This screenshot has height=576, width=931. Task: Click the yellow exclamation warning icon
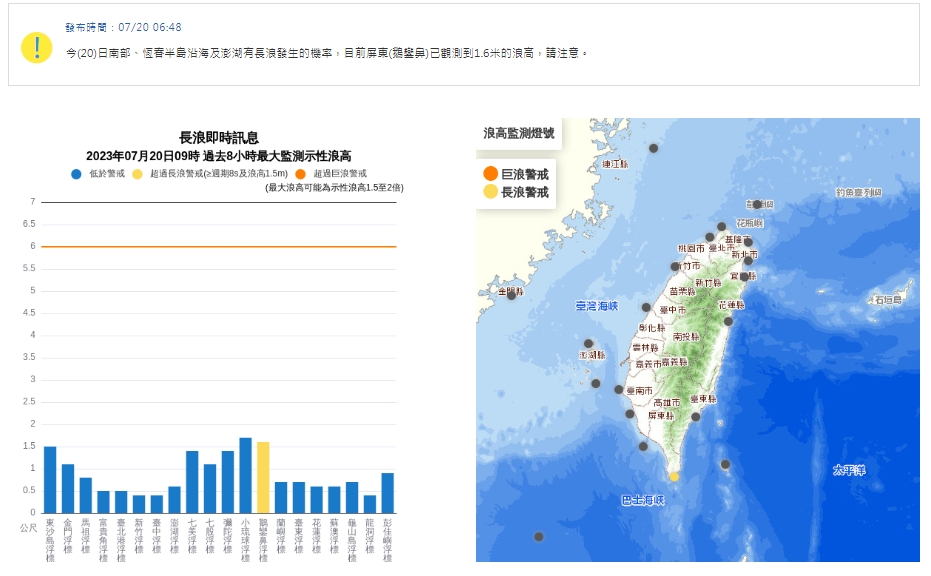coord(36,48)
